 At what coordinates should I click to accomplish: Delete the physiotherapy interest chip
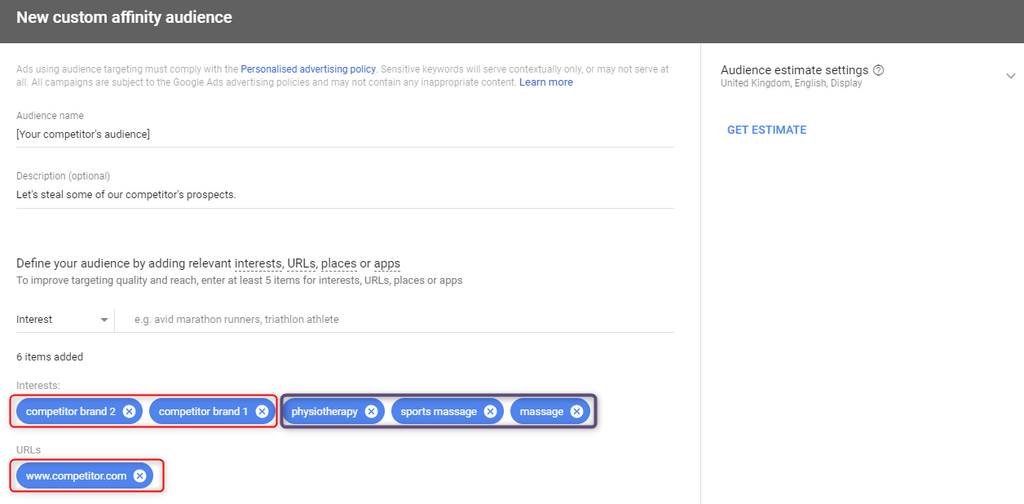click(x=371, y=411)
